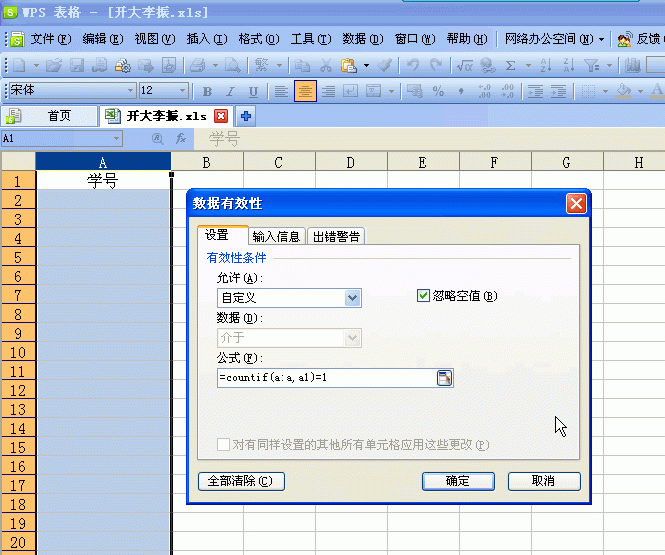665x555 pixels.
Task: Click the undo arrow icon
Action: (x=413, y=65)
